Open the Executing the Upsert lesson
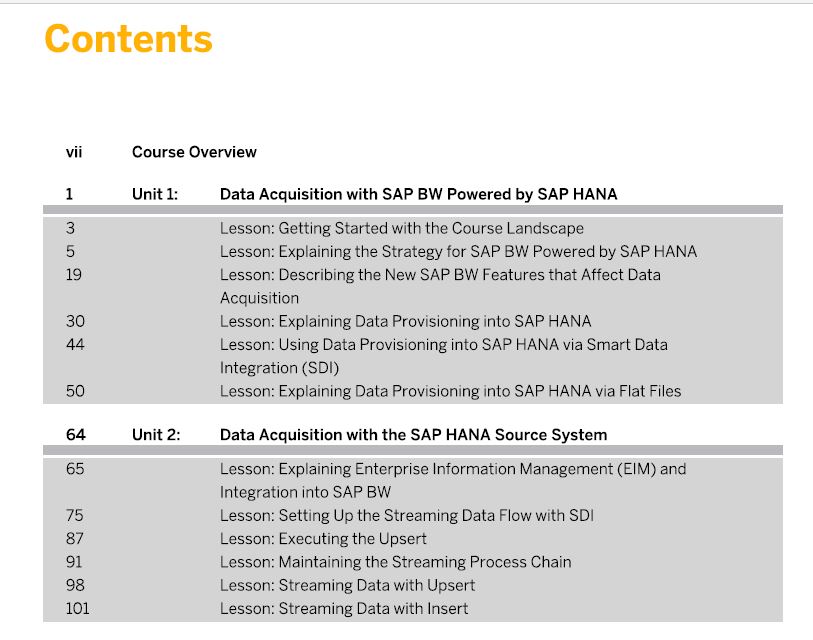The width and height of the screenshot is (813, 640). tap(323, 538)
